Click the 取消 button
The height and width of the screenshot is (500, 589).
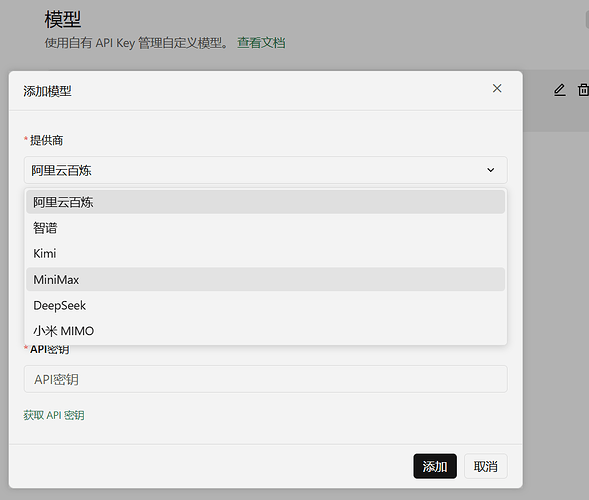tap(486, 466)
